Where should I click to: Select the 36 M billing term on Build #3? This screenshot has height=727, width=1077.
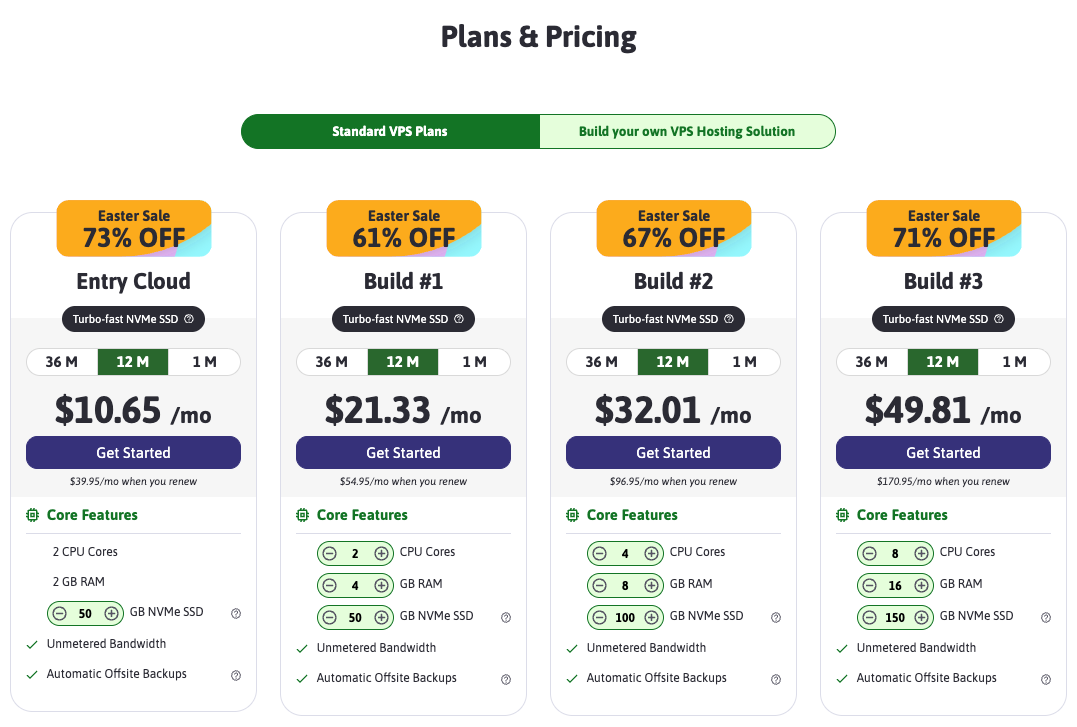871,362
